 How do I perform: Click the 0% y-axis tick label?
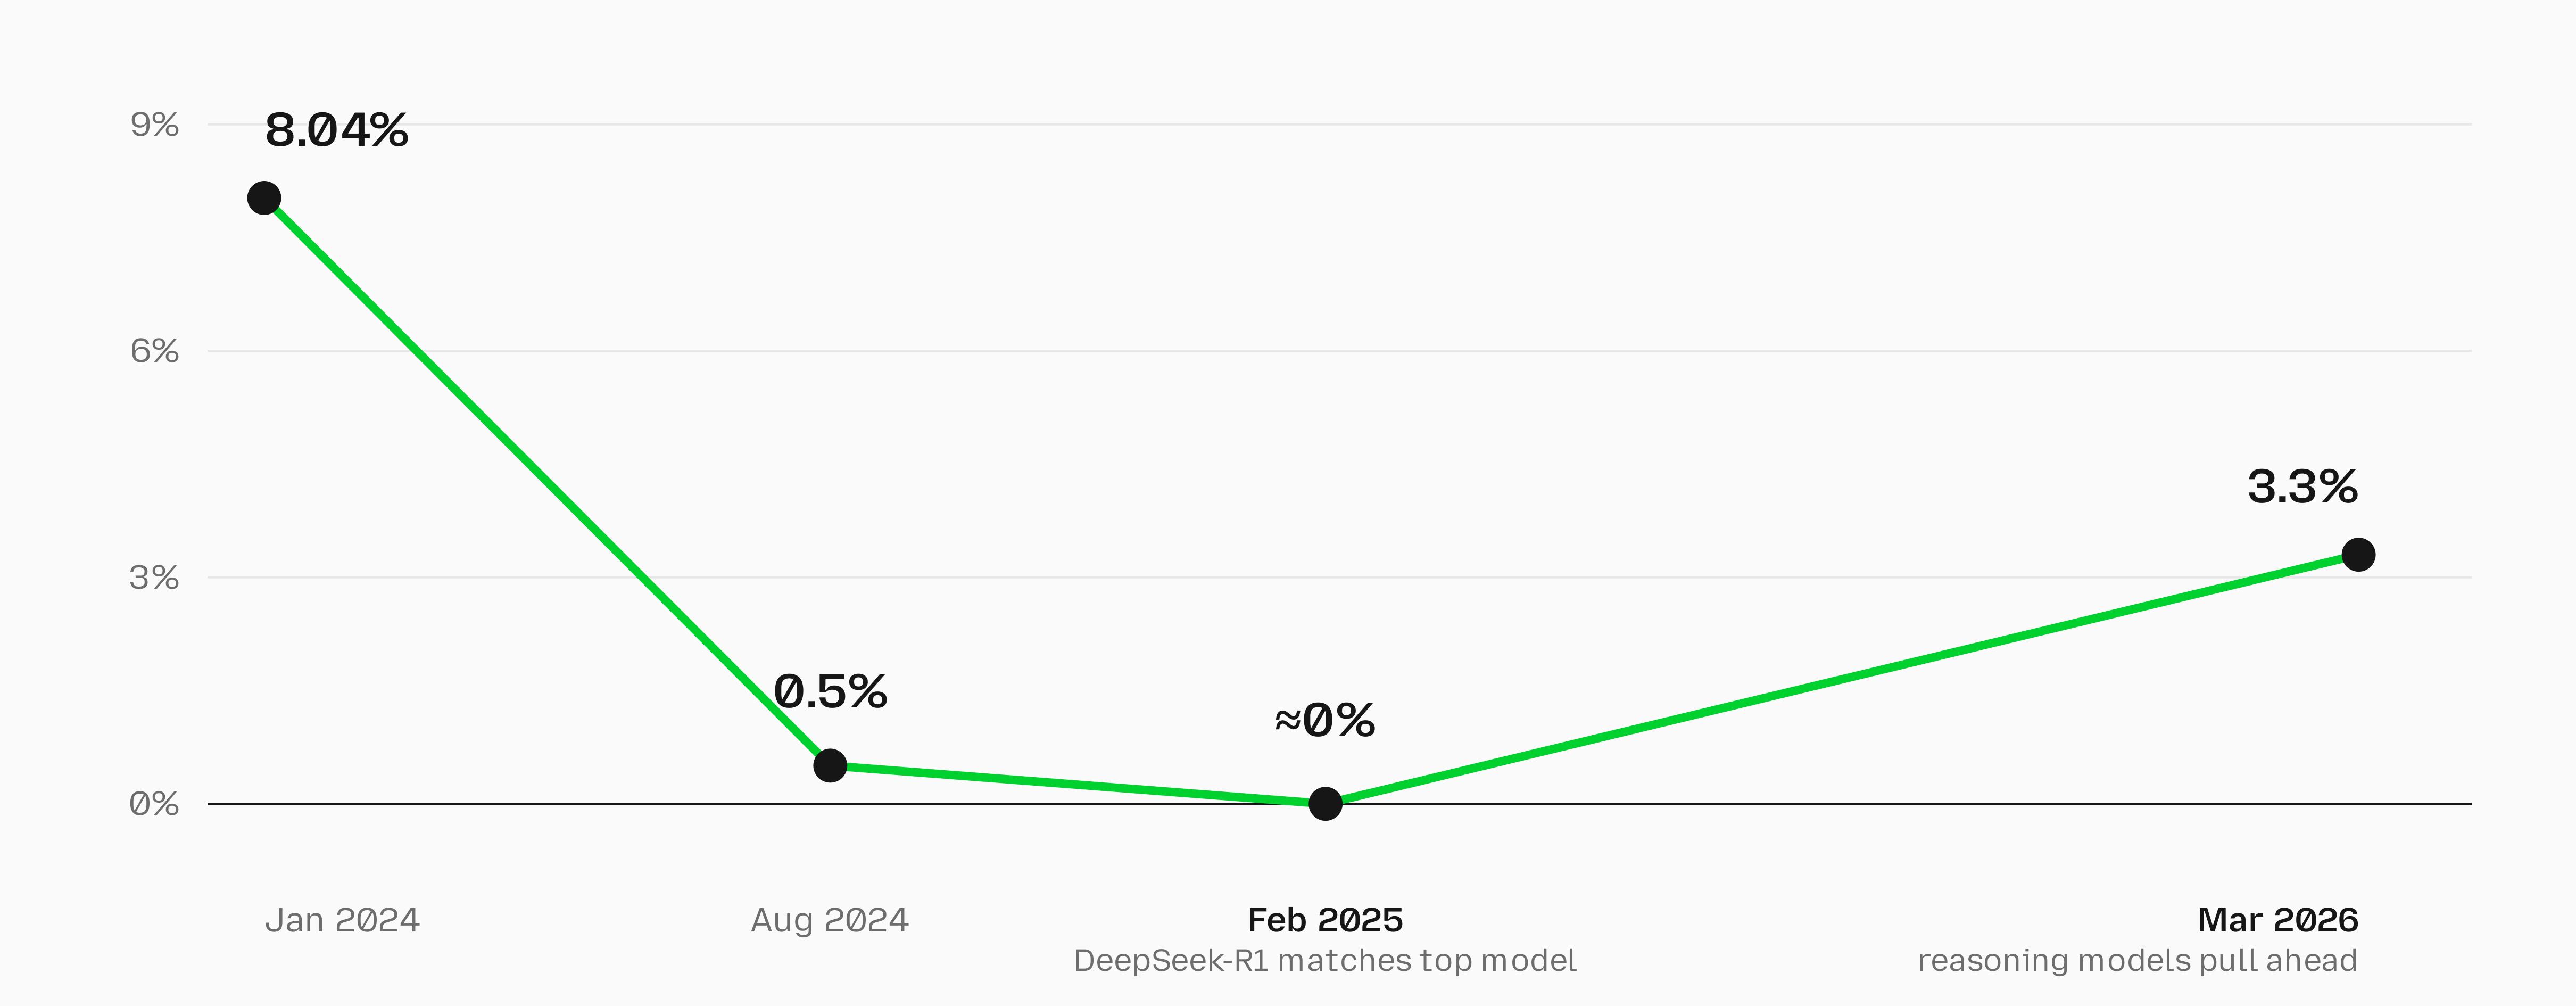tap(154, 803)
